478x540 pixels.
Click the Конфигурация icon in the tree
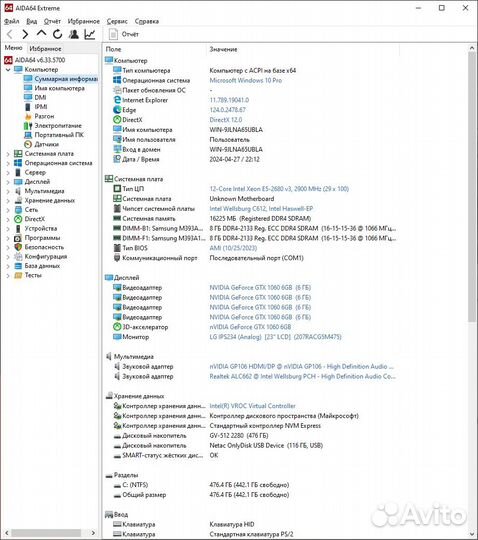click(18, 257)
